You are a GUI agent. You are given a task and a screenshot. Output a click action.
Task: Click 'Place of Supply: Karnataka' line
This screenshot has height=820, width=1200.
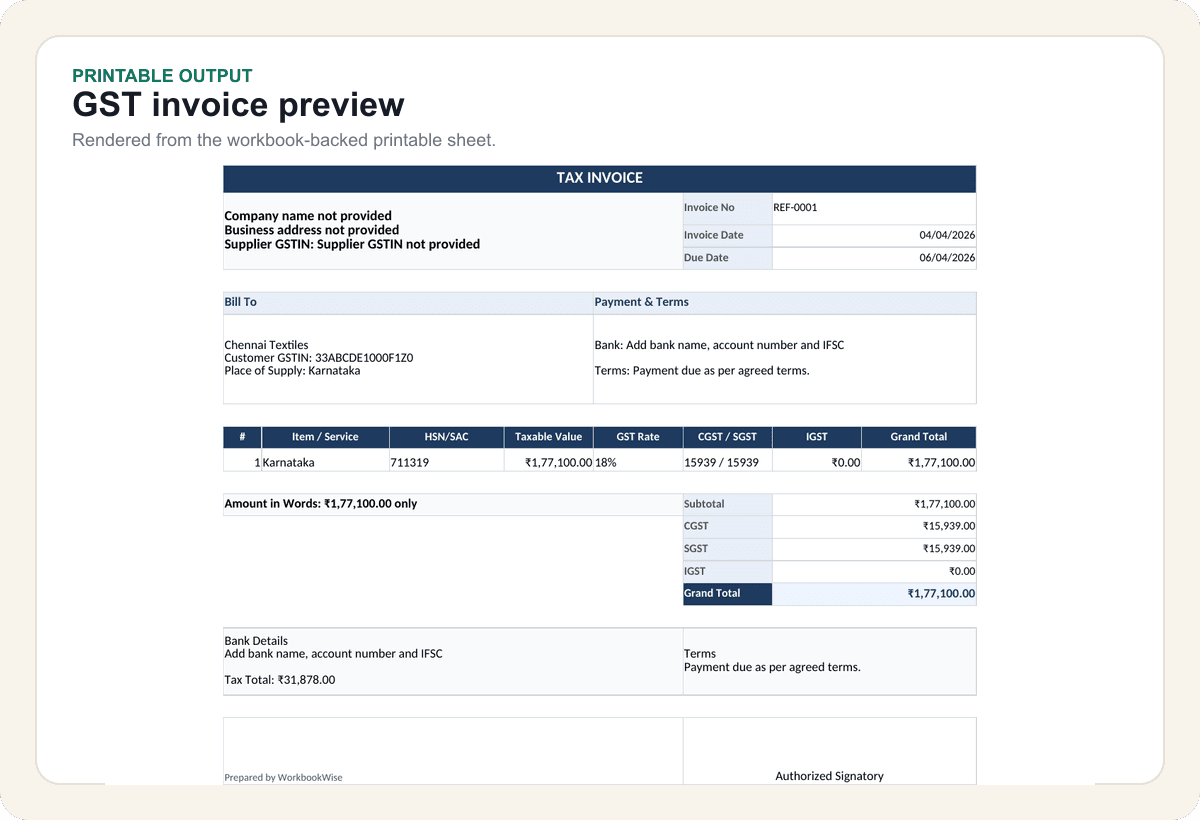tap(292, 371)
